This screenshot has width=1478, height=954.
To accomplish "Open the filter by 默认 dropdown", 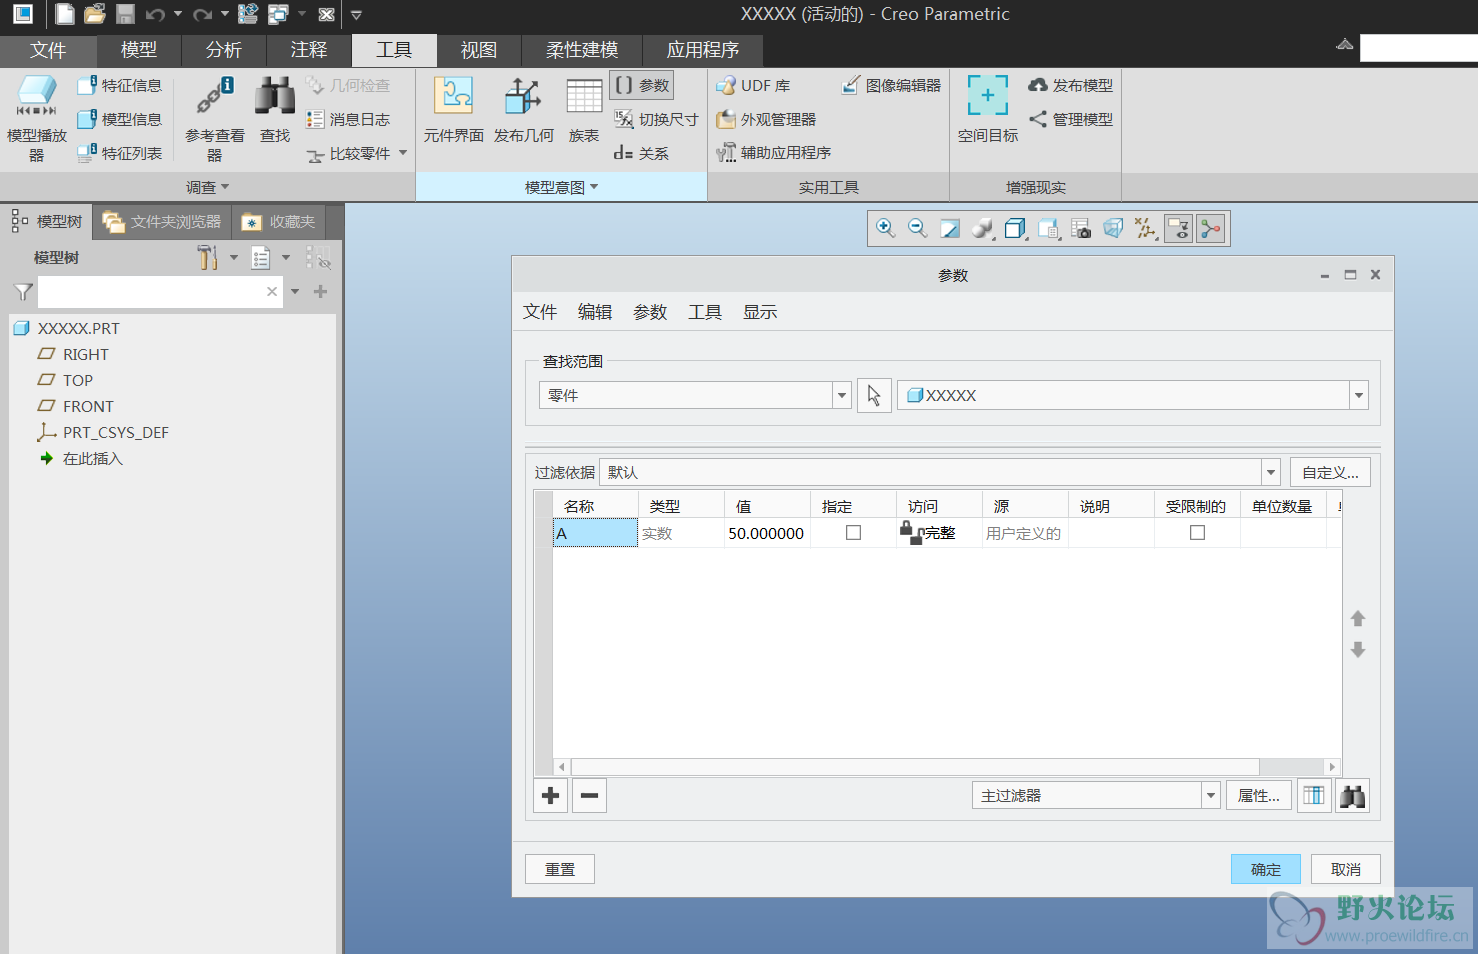I will tap(1271, 472).
